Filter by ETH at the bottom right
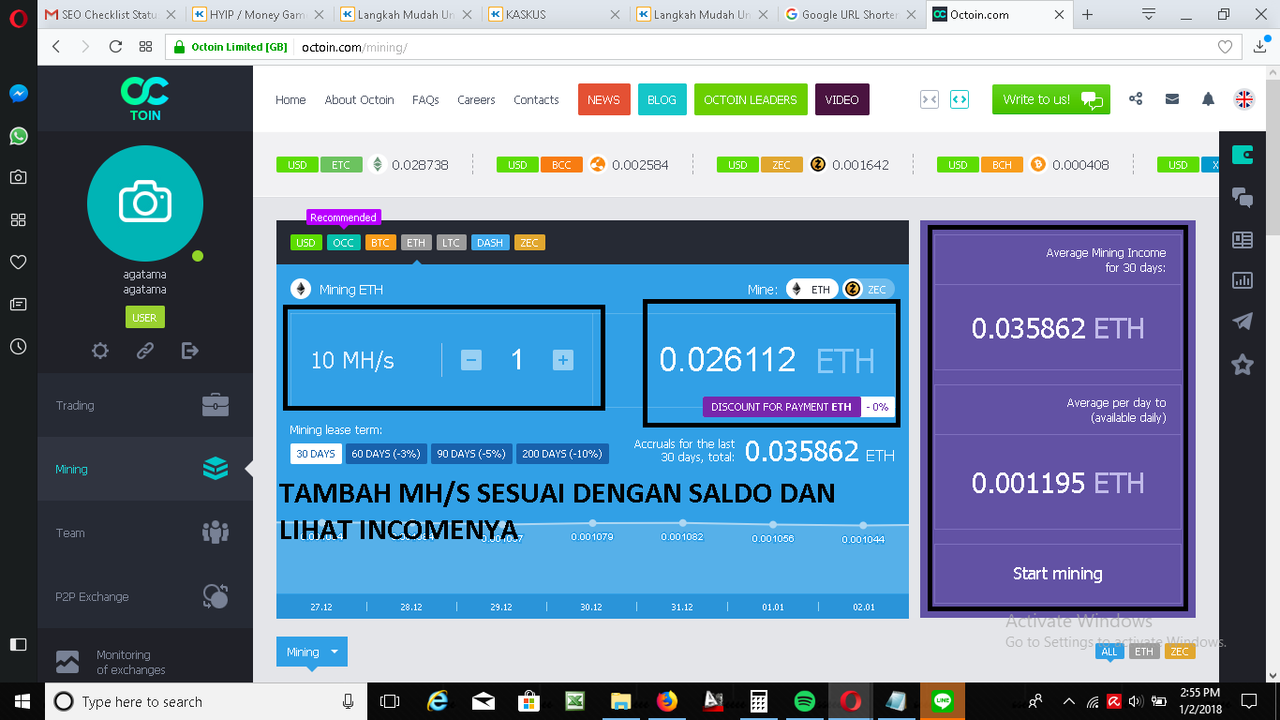Screen dimensions: 1280x720 point(1144,651)
